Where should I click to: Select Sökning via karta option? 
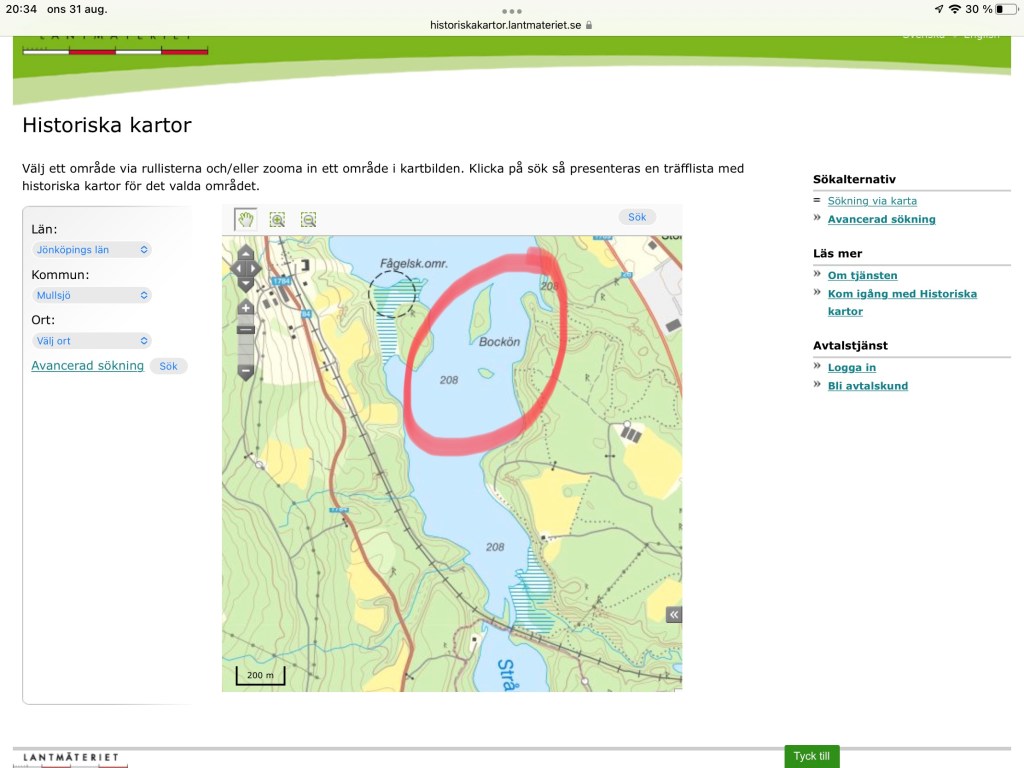872,201
